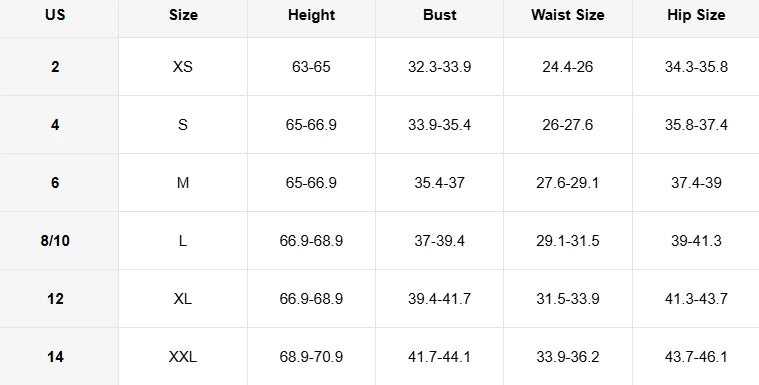Select the XL size cell
Viewport: 759px width, 385px height.
183,299
